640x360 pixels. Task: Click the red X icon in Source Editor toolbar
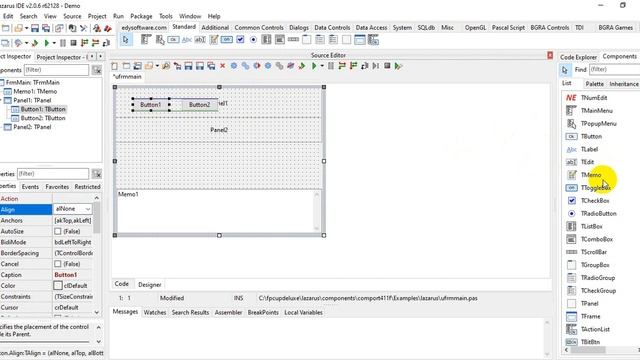click(x=222, y=66)
